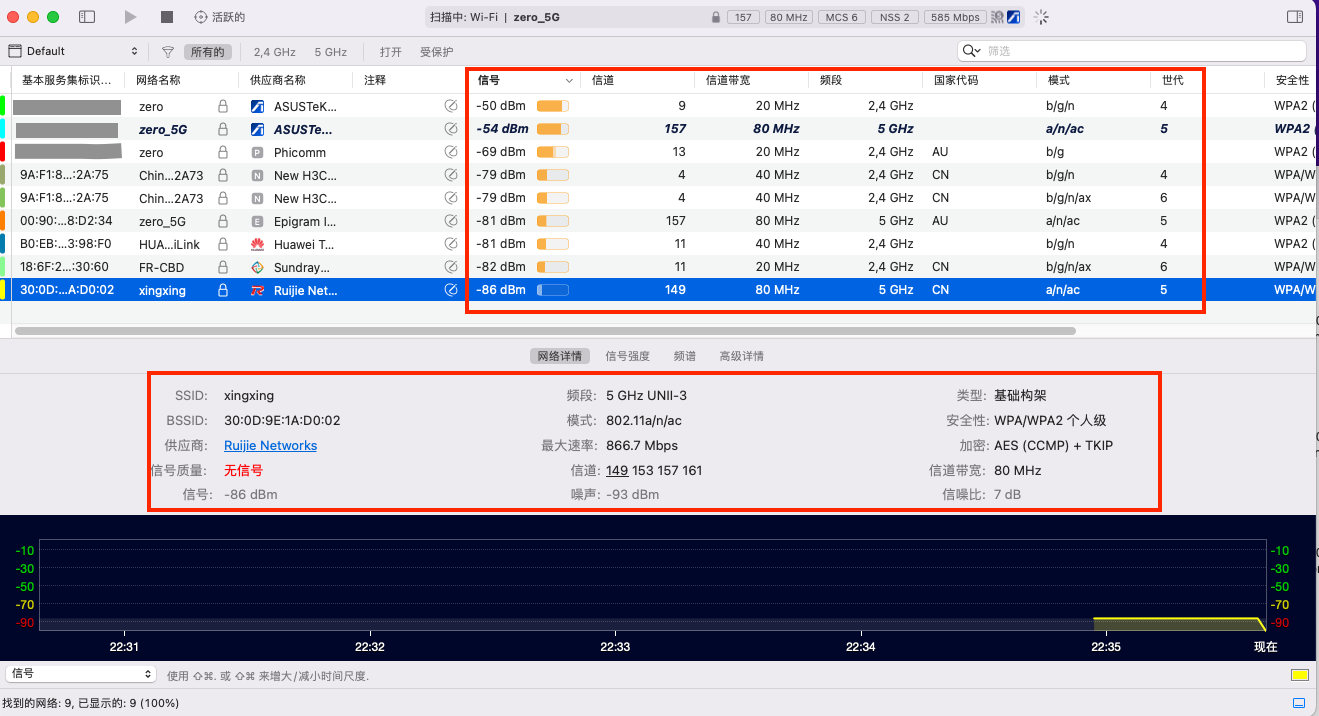Open the Ruijie Networks supplier link
Screen dimensions: 1319x716
click(x=270, y=445)
